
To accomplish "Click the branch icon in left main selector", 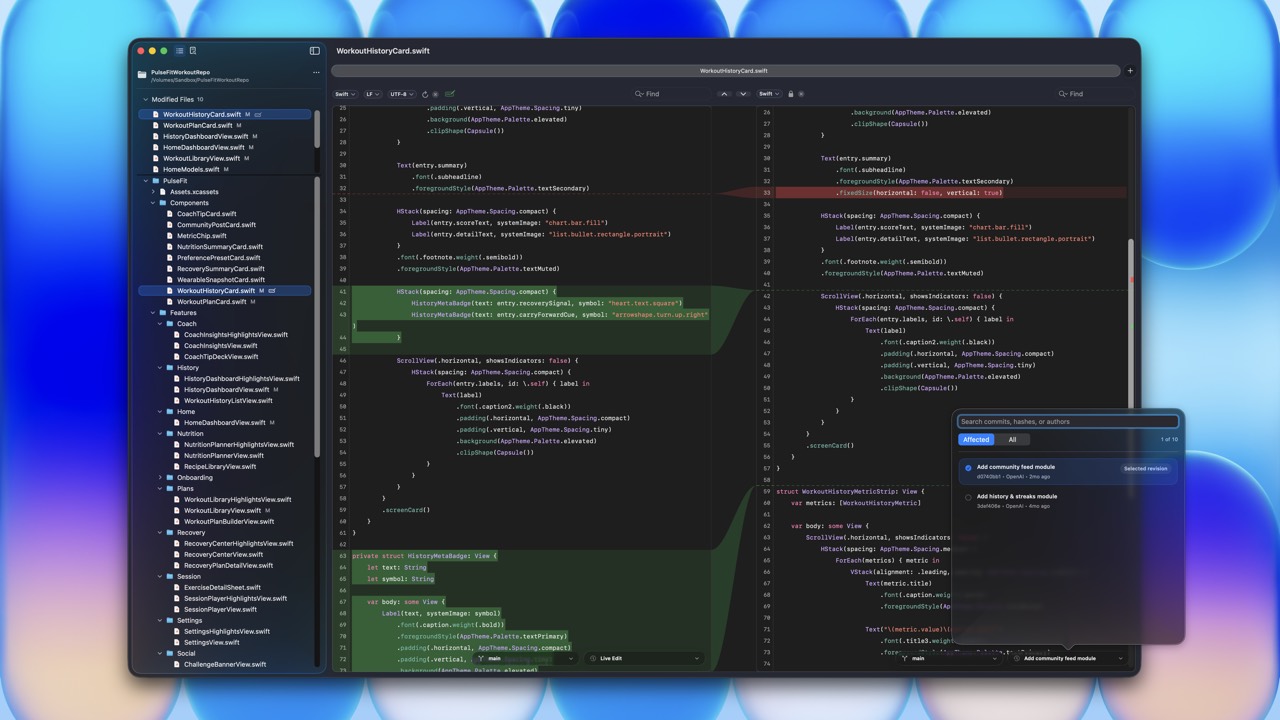I will click(481, 659).
